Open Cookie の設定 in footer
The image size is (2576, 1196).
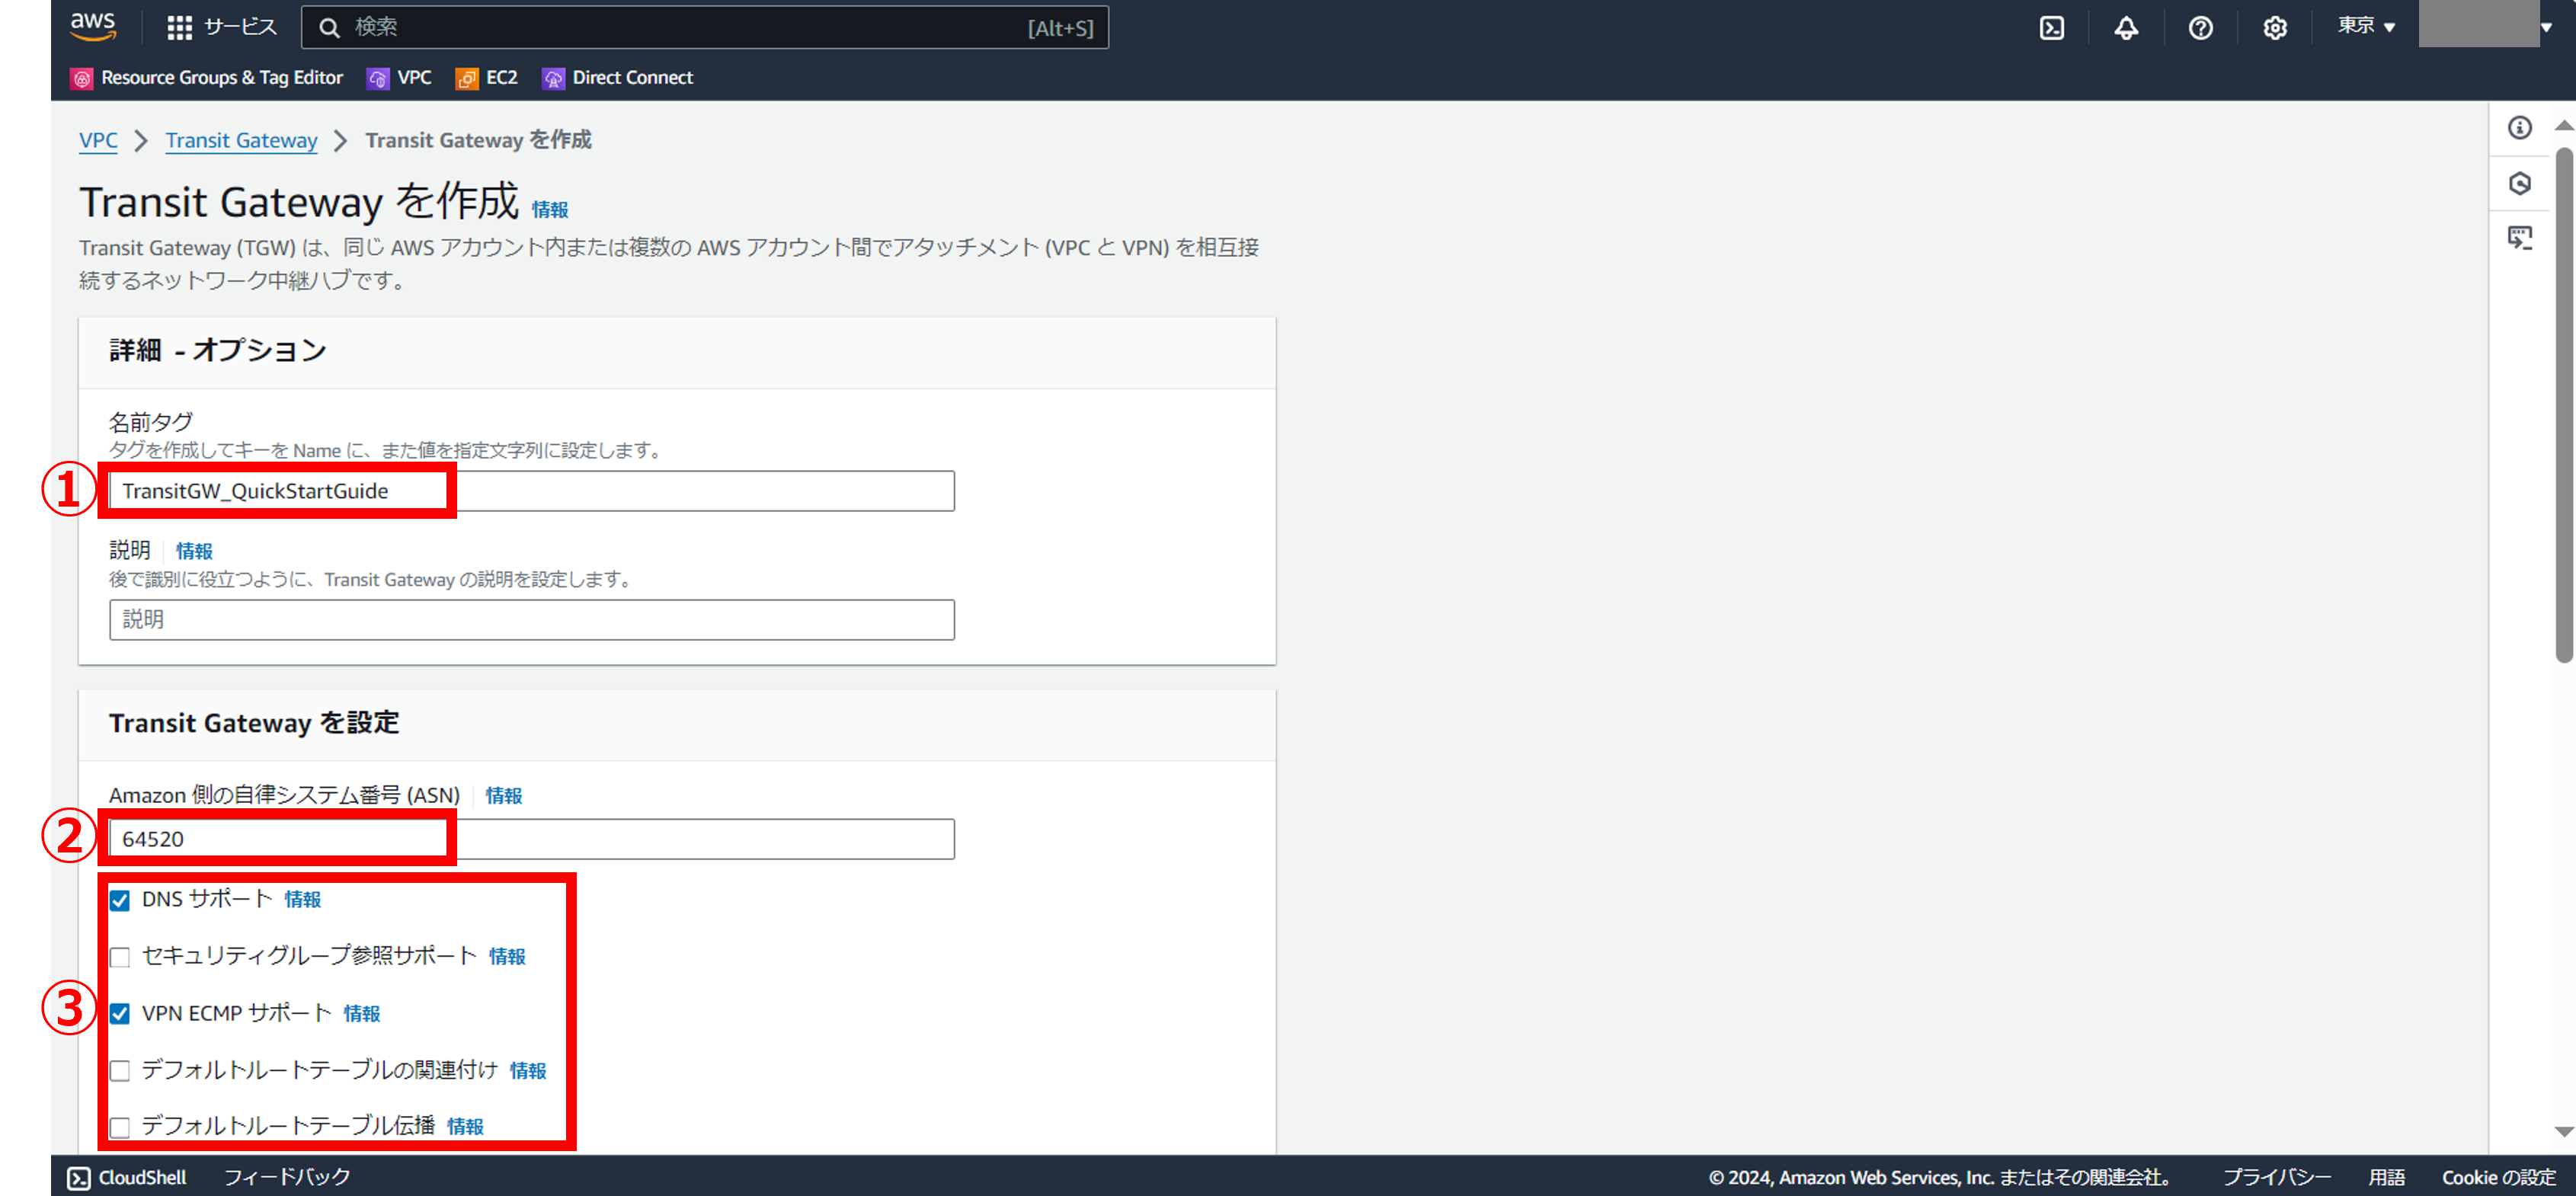tap(2498, 1177)
